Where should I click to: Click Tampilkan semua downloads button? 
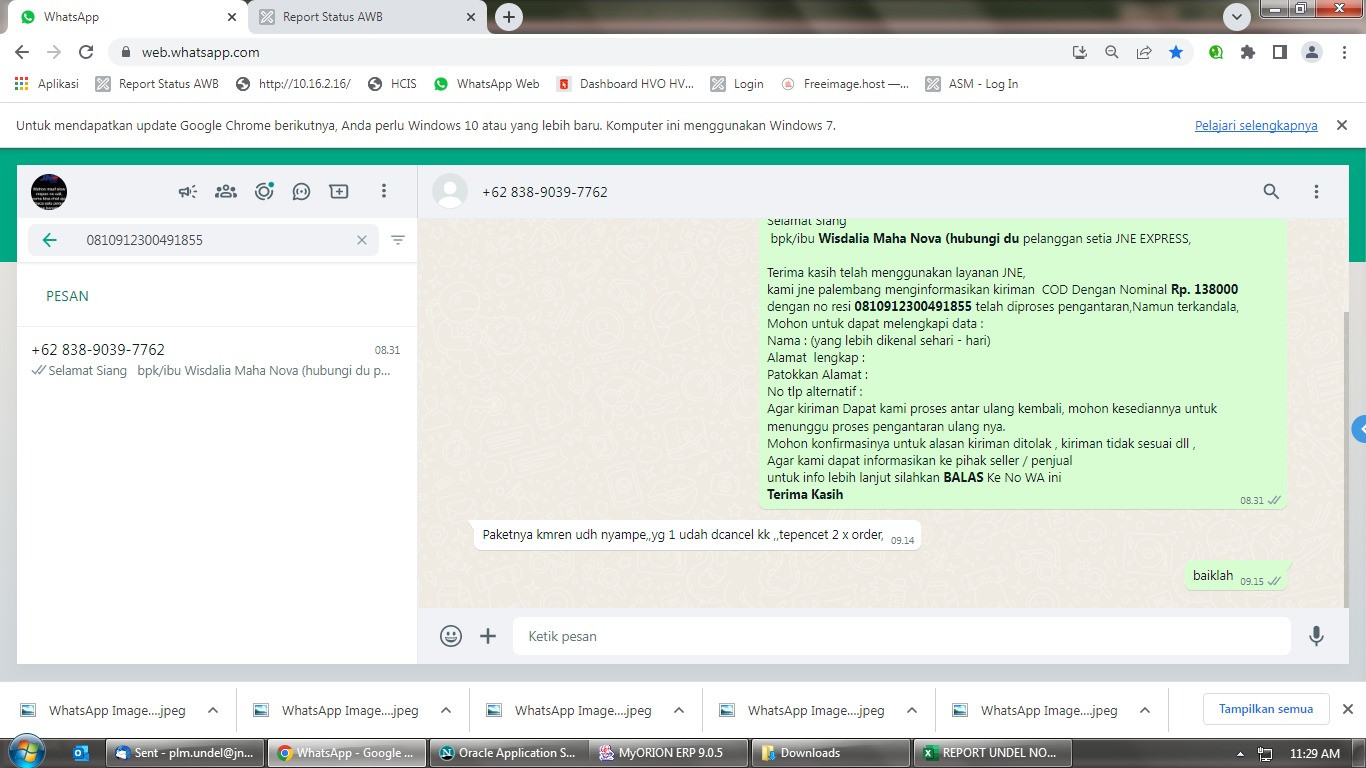click(x=1266, y=709)
